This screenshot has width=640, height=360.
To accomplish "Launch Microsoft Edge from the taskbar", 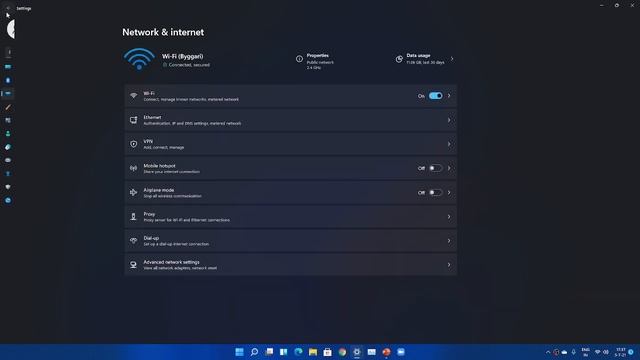I will (x=298, y=352).
